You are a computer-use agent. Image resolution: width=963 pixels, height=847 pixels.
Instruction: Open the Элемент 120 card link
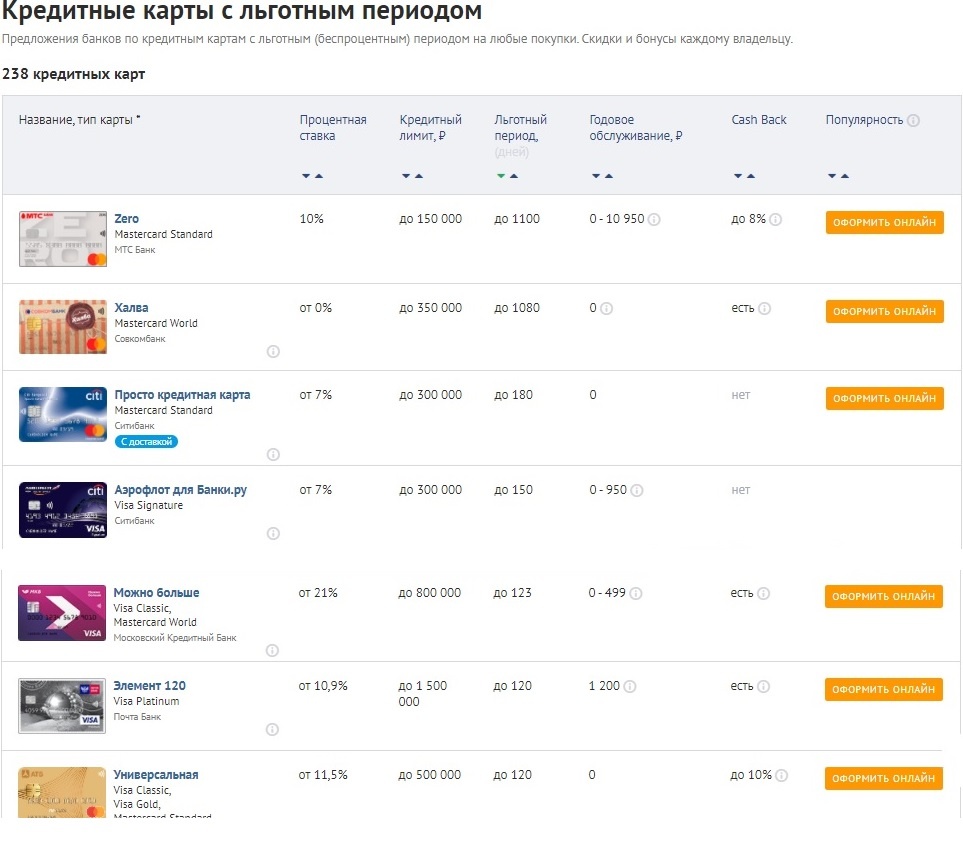[149, 686]
